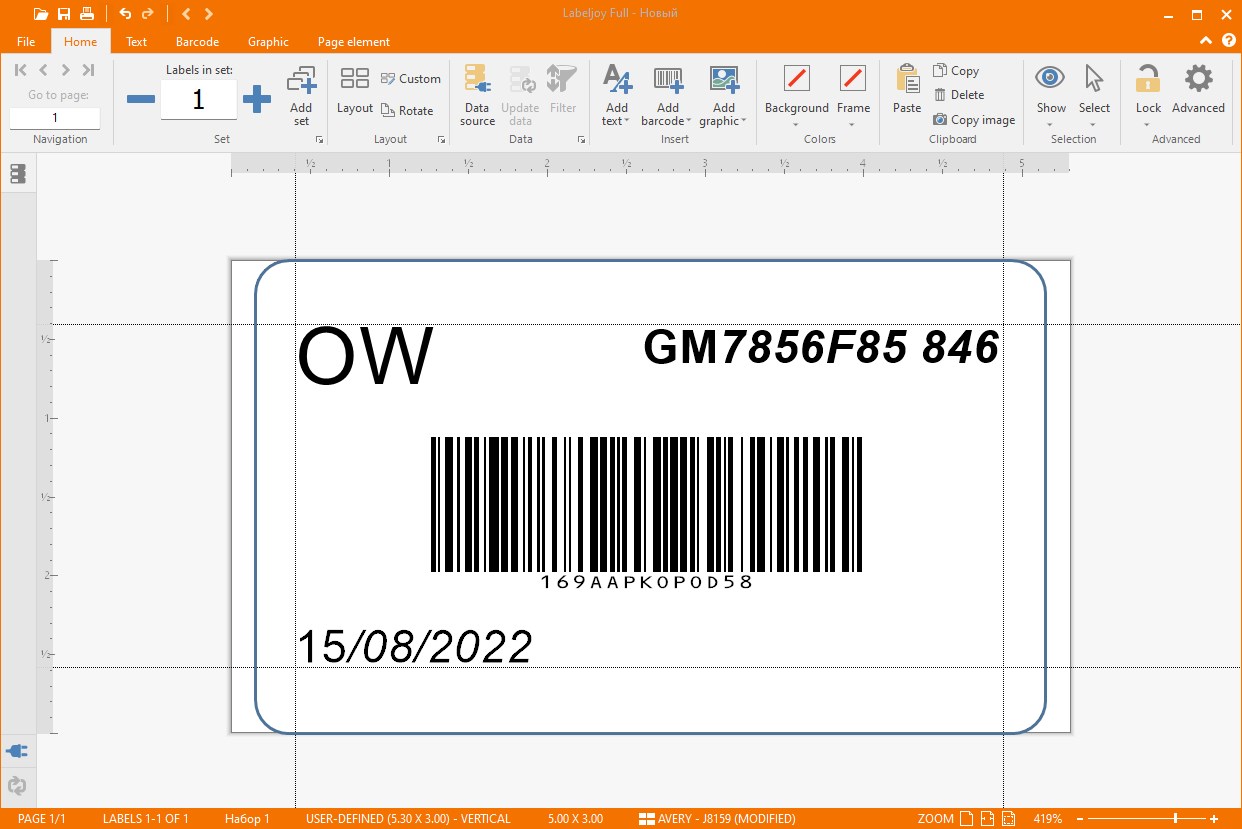
Task: Click the Rotate layout button
Action: (408, 111)
